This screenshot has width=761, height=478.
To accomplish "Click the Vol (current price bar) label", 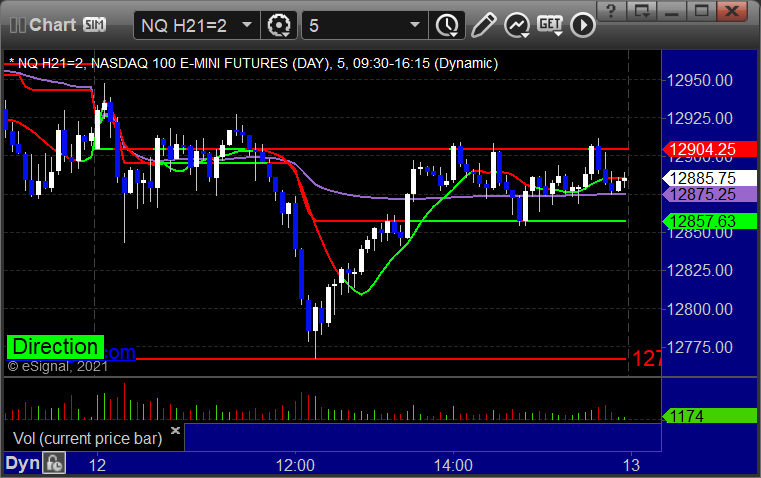I will point(88,439).
